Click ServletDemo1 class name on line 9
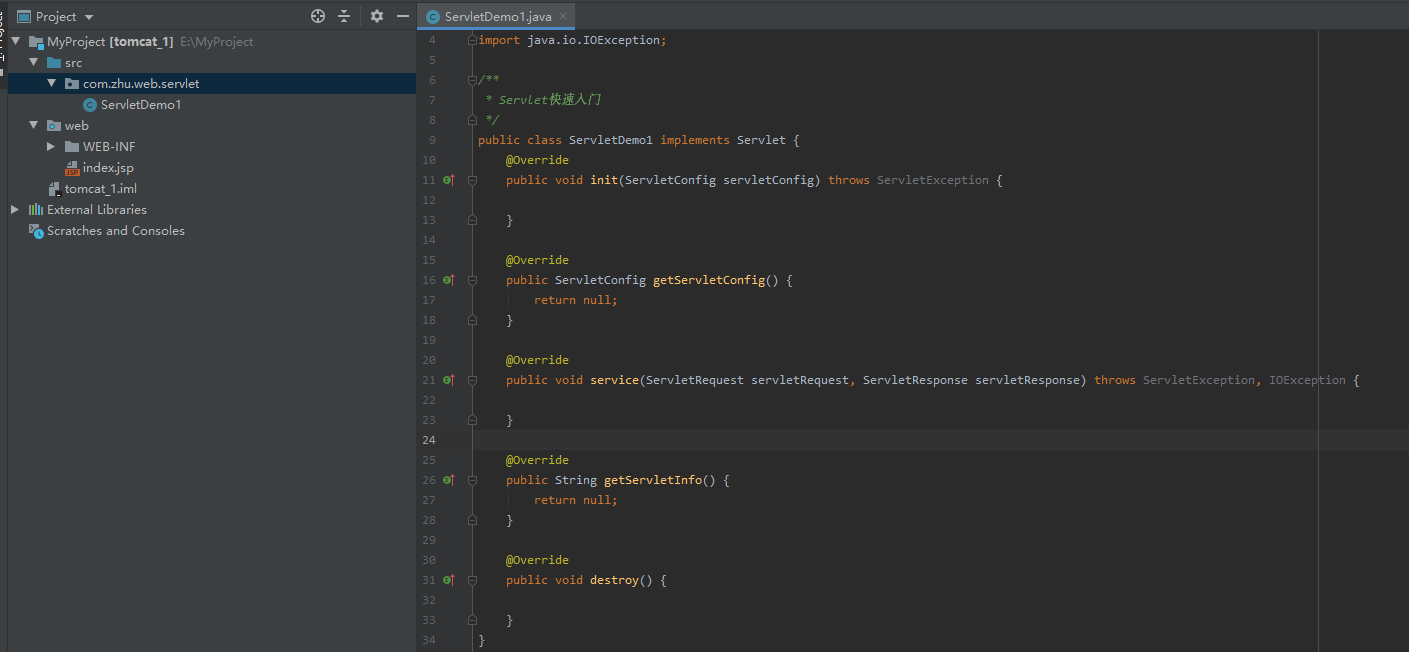 click(x=610, y=140)
